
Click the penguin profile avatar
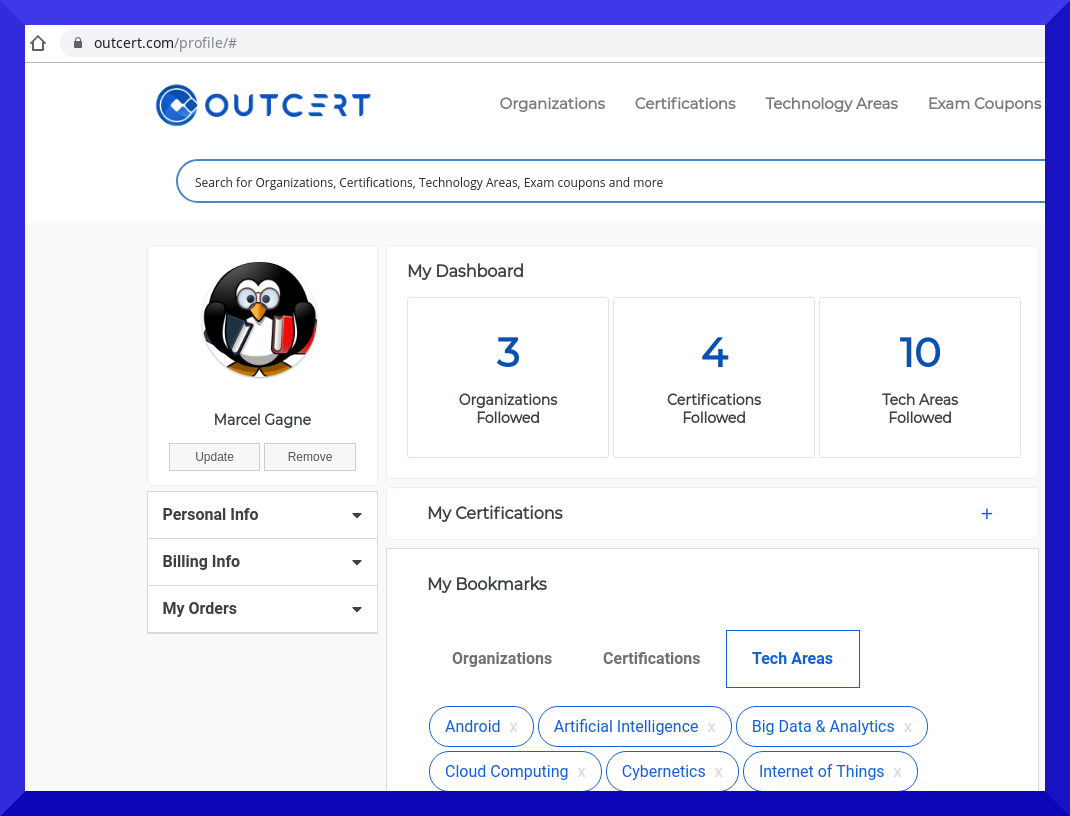260,320
